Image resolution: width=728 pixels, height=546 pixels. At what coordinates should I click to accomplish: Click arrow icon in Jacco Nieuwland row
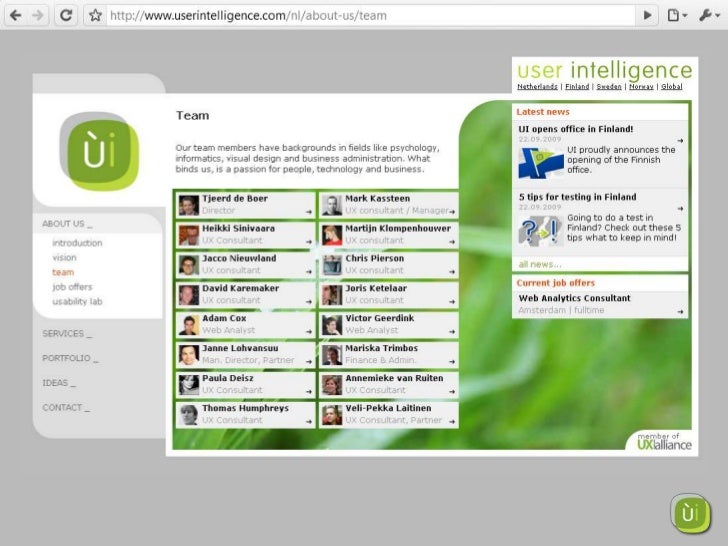click(x=309, y=272)
